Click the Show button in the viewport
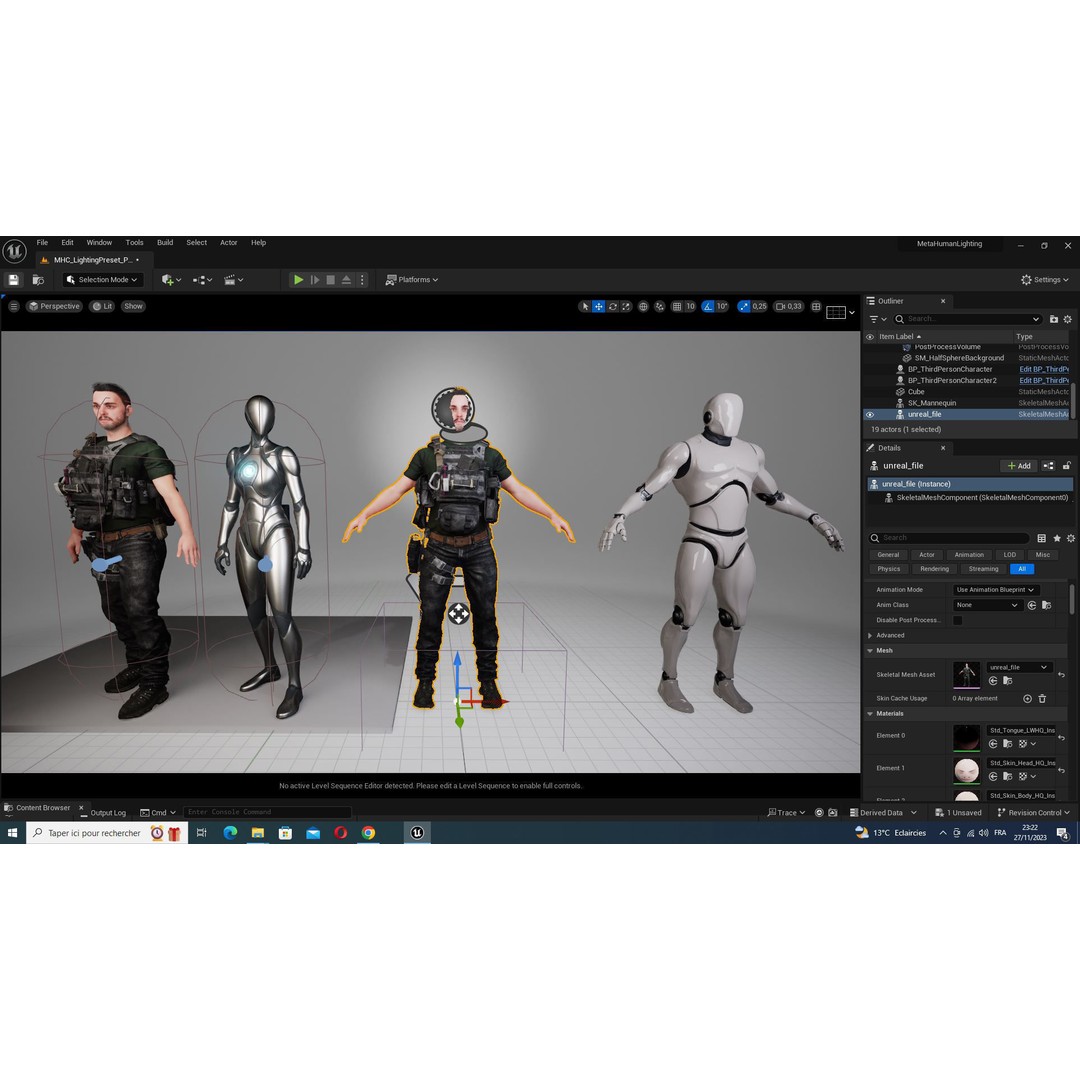This screenshot has height=1080, width=1080. 134,307
